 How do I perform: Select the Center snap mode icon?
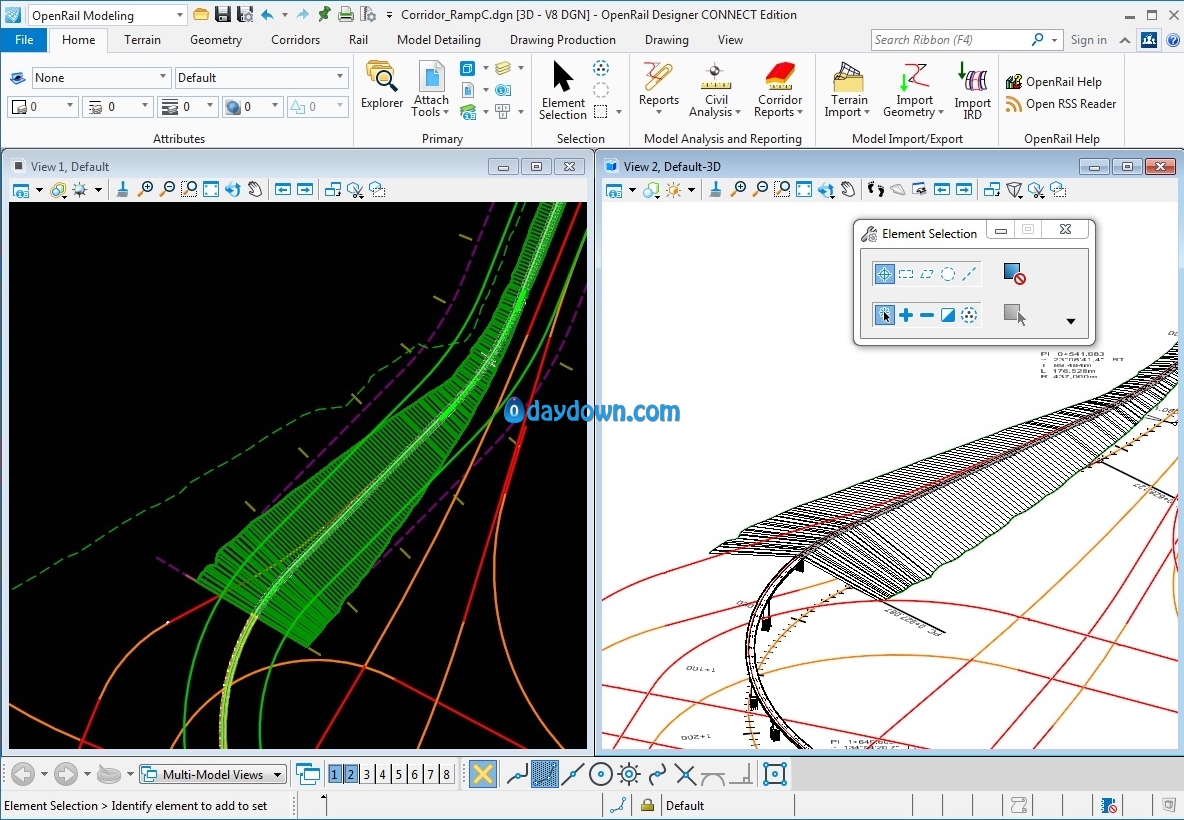(600, 774)
